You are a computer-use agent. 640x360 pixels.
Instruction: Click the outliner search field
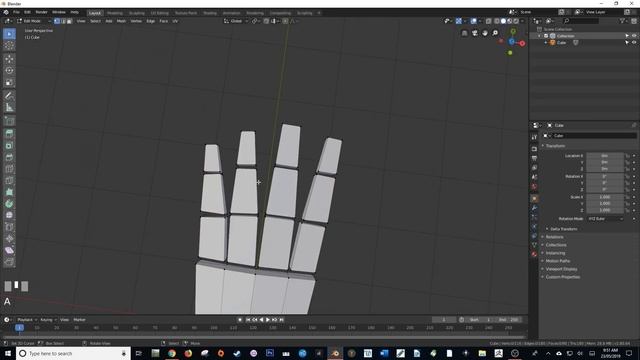coord(581,21)
